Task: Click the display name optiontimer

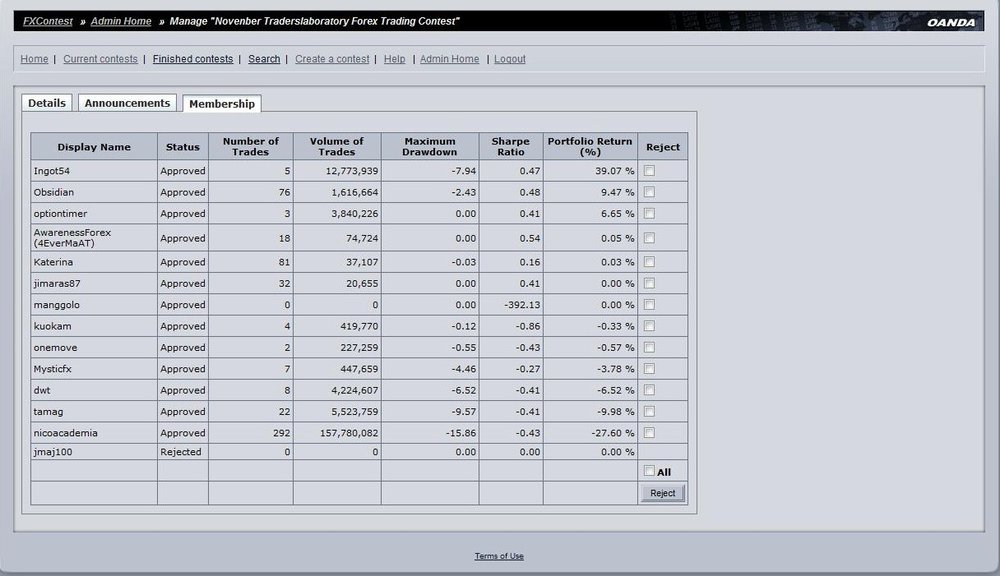Action: (x=61, y=214)
